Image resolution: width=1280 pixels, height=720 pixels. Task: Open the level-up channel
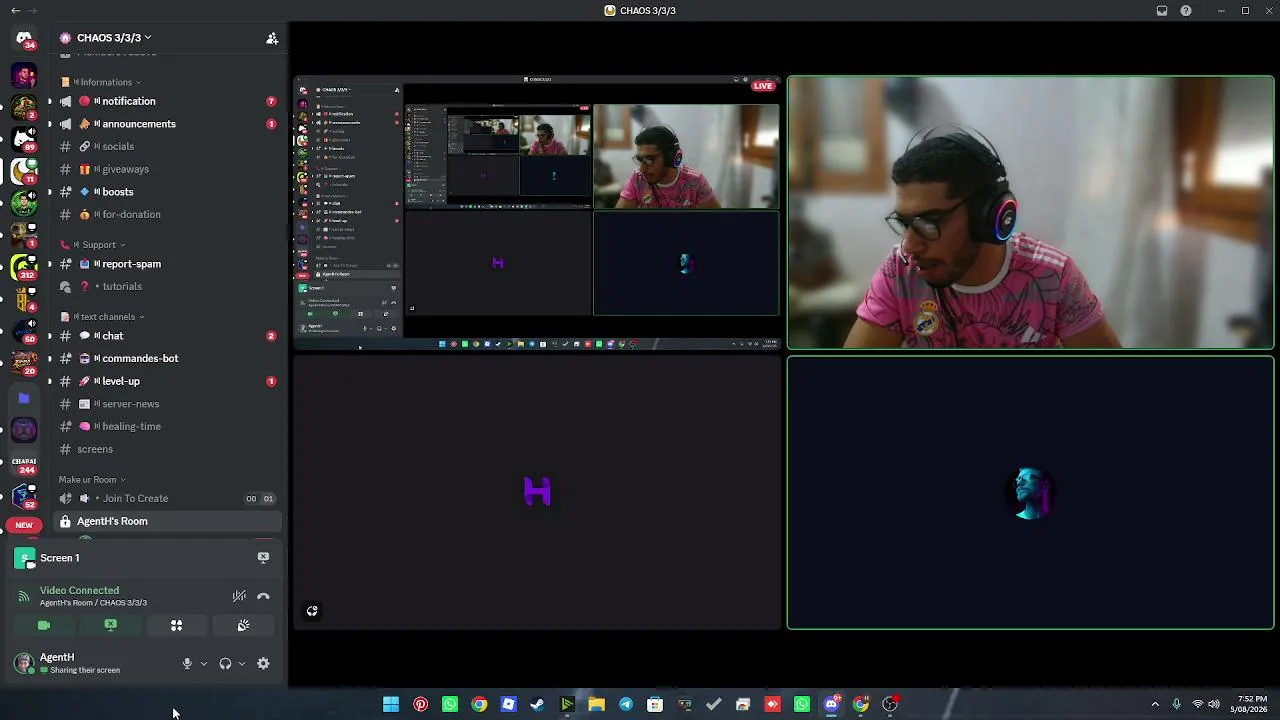(x=167, y=381)
